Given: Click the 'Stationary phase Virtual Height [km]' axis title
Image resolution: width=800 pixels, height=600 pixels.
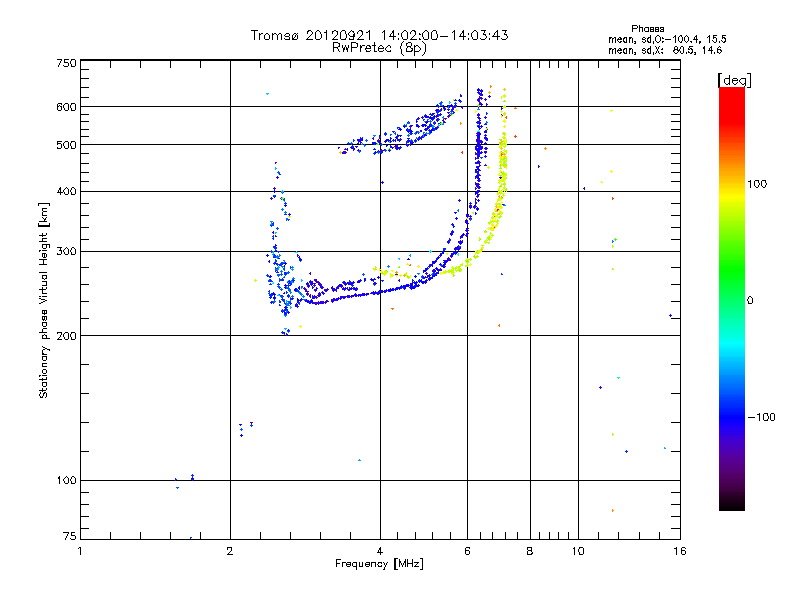Looking at the screenshot, I should pyautogui.click(x=44, y=300).
